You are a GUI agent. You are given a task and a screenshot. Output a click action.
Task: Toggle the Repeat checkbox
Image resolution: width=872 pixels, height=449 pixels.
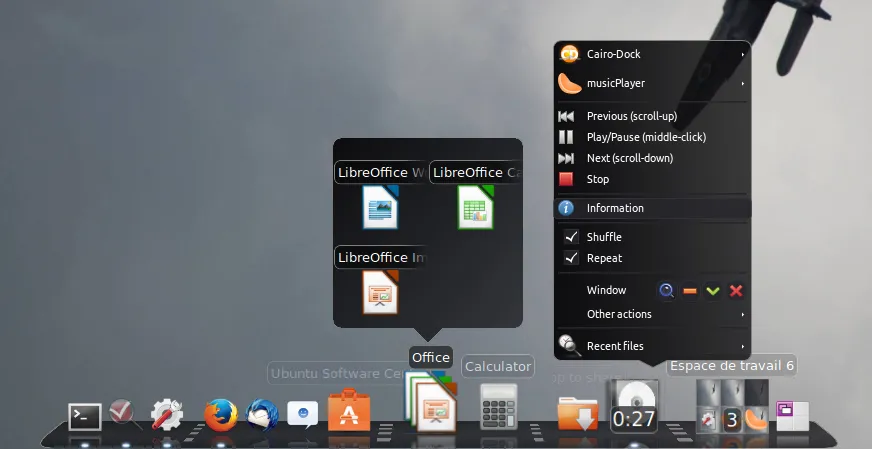571,258
